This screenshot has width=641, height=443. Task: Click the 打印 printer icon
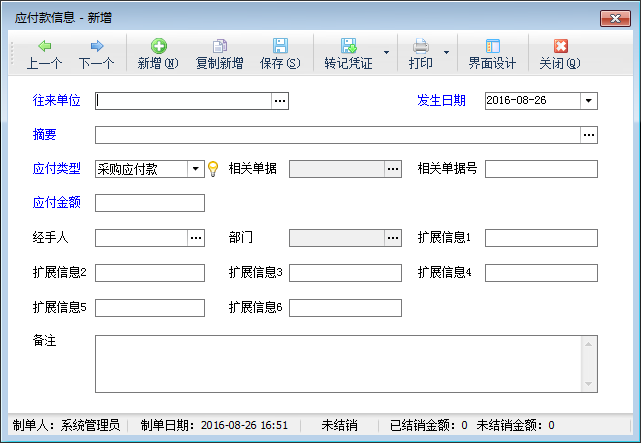[421, 53]
